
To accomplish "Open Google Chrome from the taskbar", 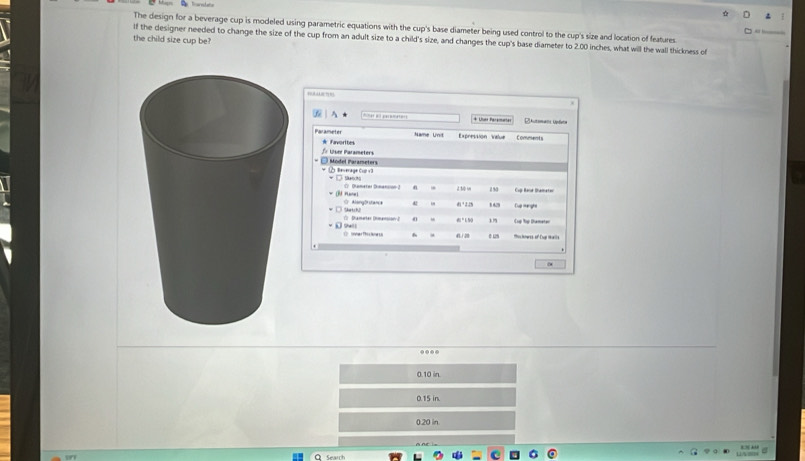I will tap(552, 454).
